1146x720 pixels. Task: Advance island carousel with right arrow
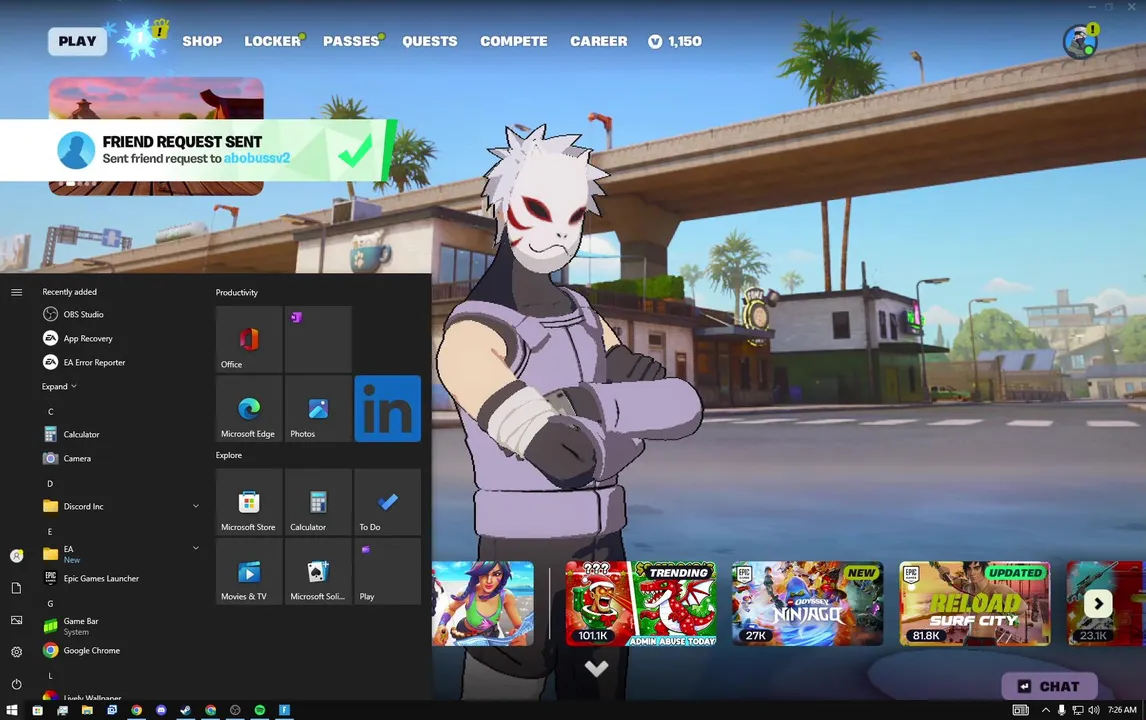pyautogui.click(x=1098, y=604)
